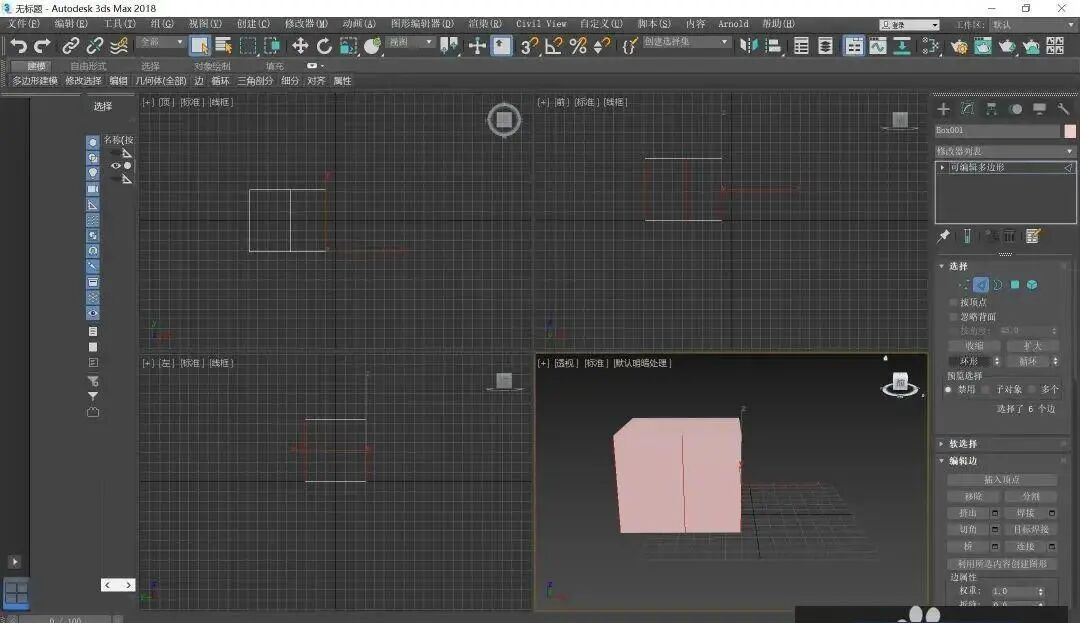Expand the 可编辑多边形 modifier stack entry
This screenshot has height=623, width=1080.
[x=942, y=167]
